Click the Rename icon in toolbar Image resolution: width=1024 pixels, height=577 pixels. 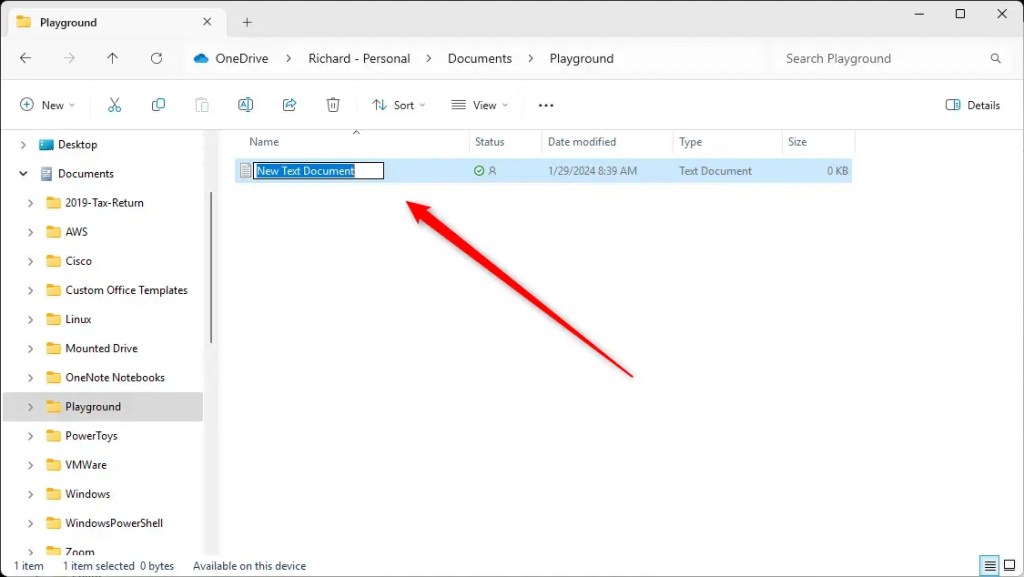(x=246, y=105)
